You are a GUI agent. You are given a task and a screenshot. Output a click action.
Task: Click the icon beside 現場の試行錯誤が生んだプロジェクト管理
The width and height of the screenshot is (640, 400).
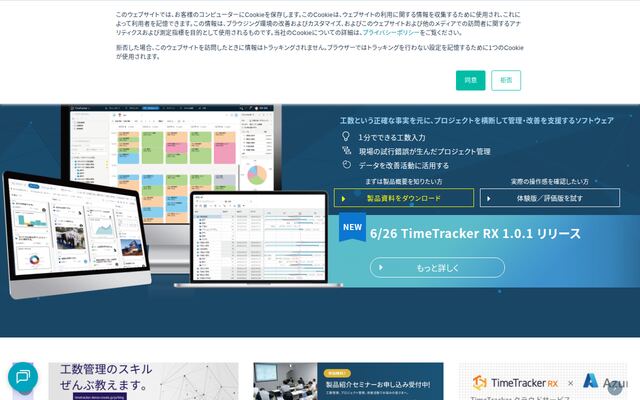point(347,151)
